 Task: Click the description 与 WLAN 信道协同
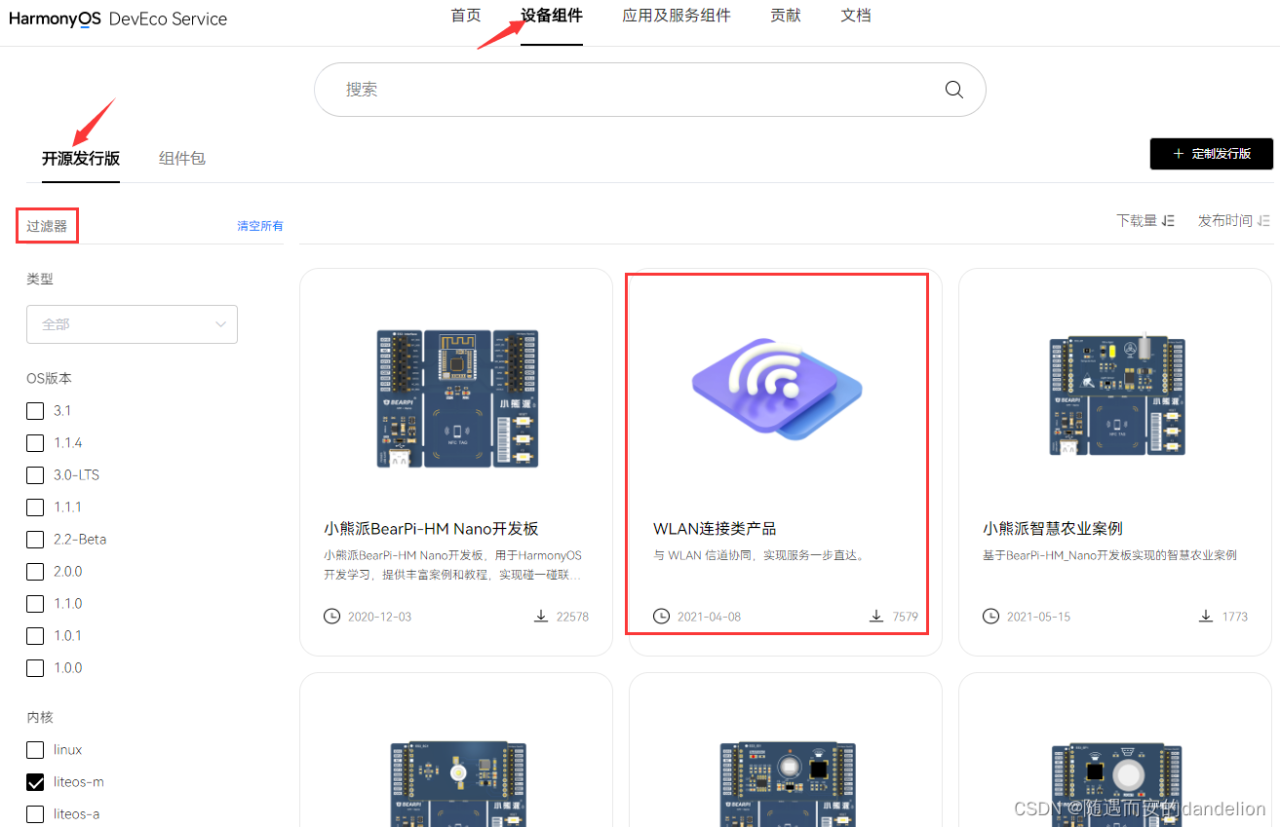(759, 555)
